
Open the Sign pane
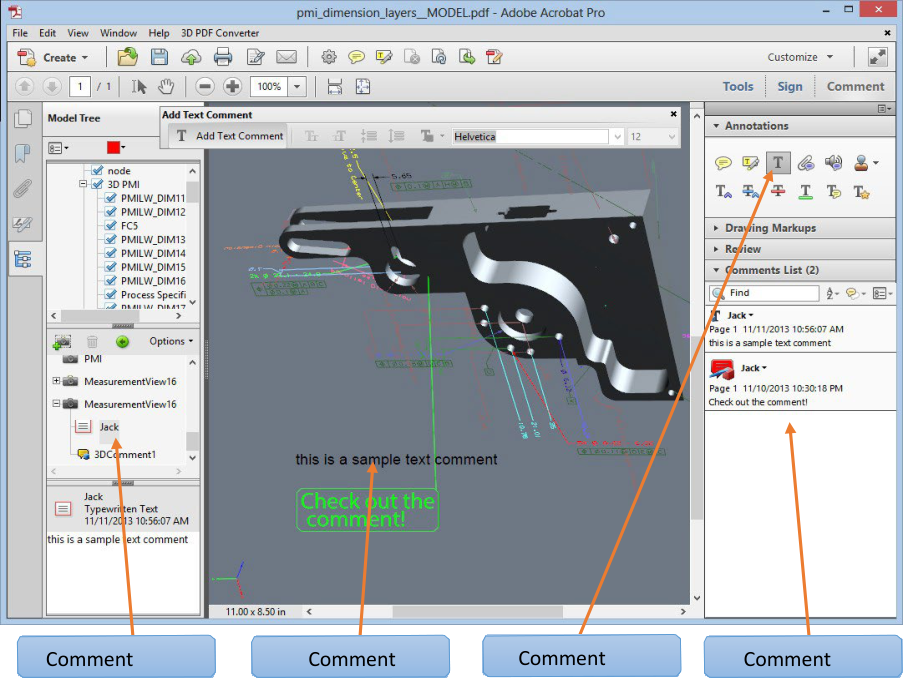click(790, 86)
